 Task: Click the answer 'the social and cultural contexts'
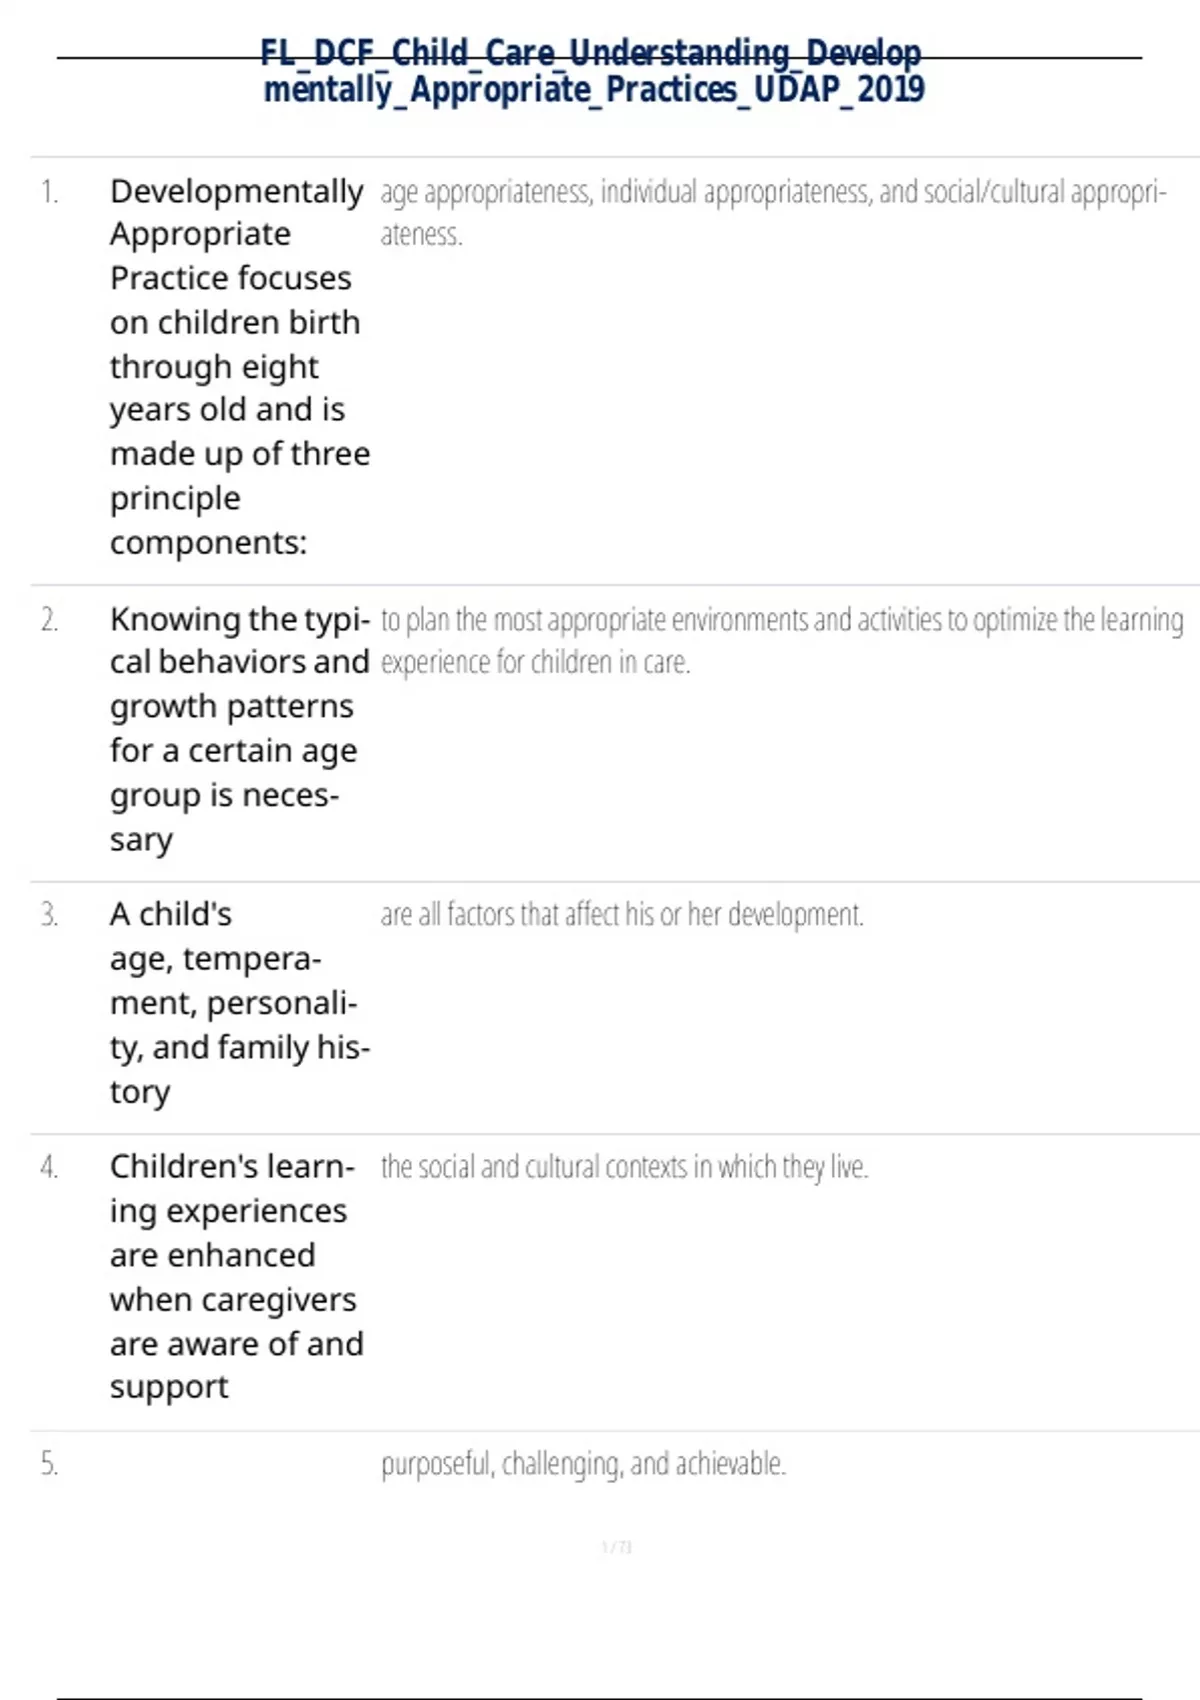point(624,1167)
